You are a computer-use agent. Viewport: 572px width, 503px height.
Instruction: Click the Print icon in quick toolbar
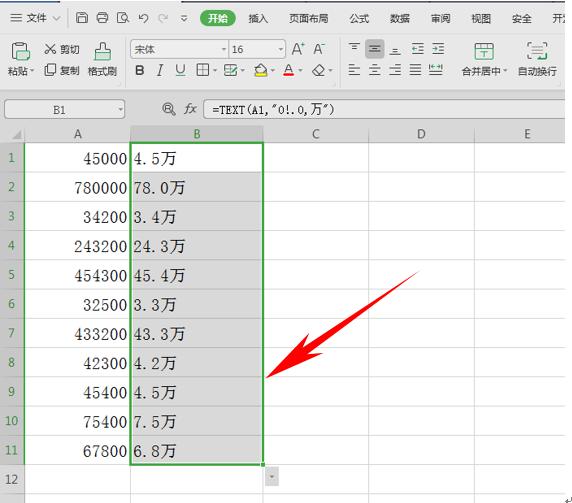coord(102,18)
